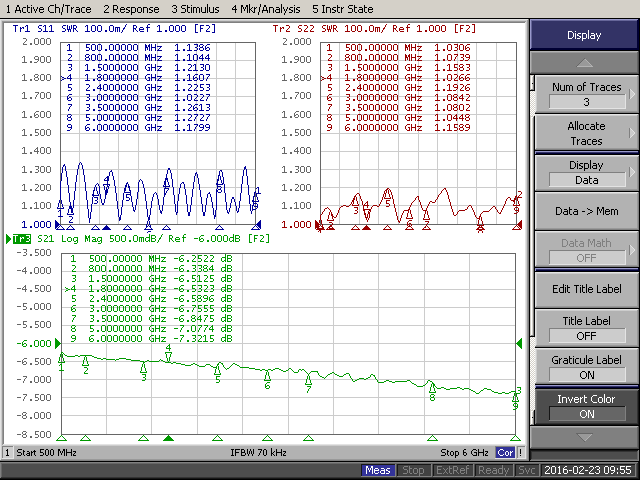Open Data Math OFF submenu
Image resolution: width=640 pixels, height=480 pixels.
click(x=586, y=250)
